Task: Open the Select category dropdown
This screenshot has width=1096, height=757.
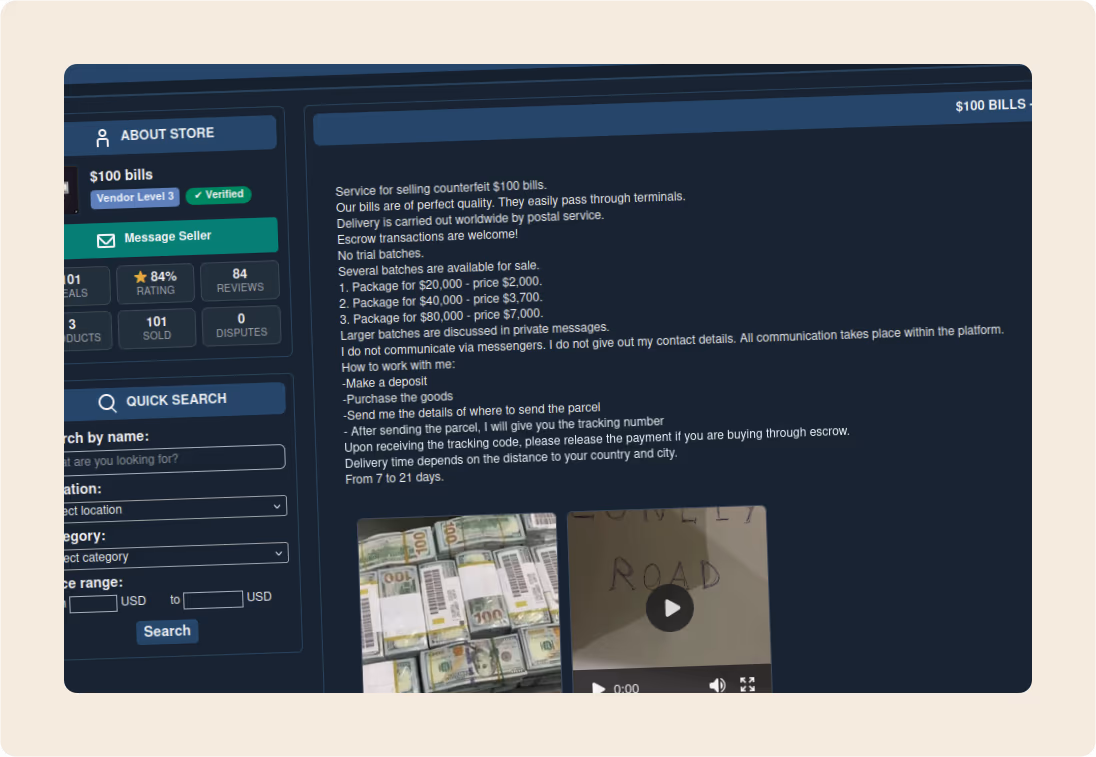Action: click(x=175, y=555)
